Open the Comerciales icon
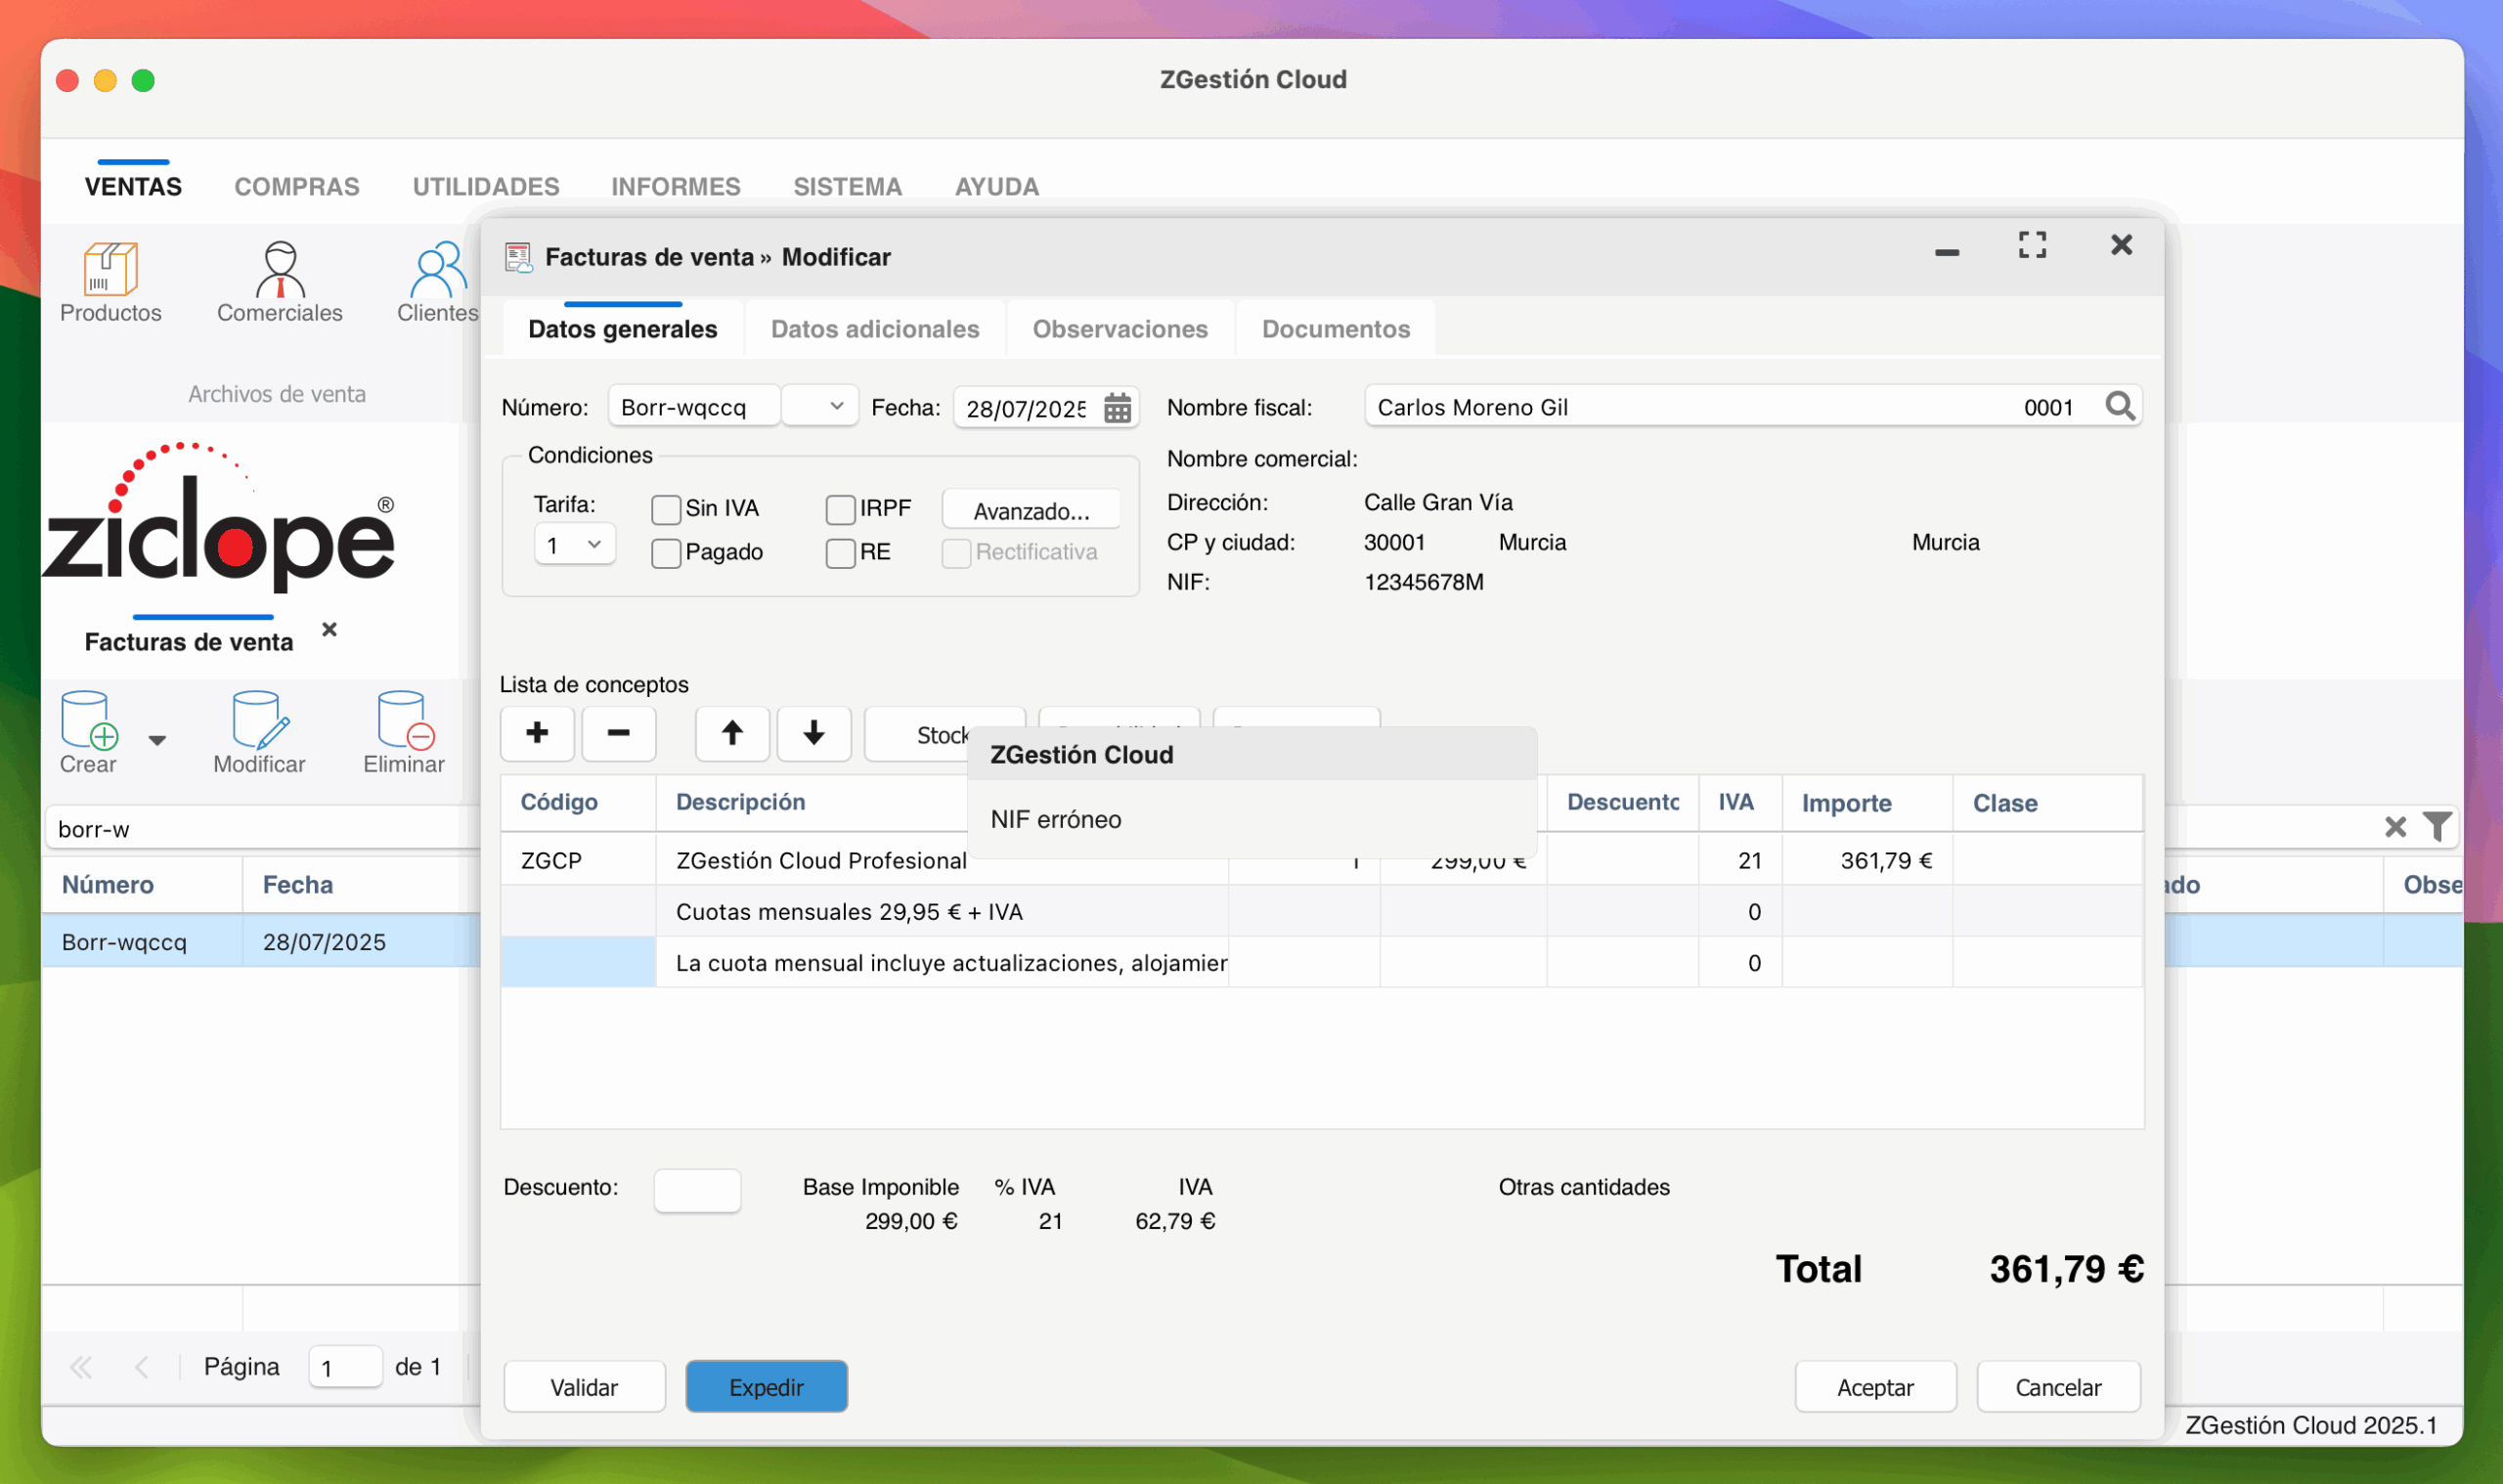 (x=279, y=283)
